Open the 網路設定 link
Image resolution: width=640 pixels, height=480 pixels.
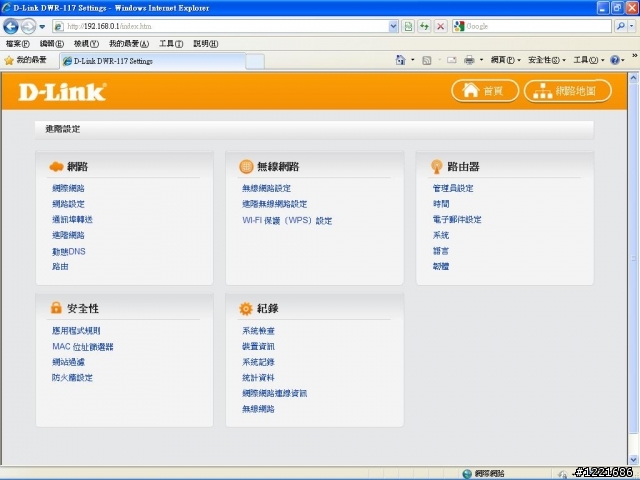(x=68, y=204)
